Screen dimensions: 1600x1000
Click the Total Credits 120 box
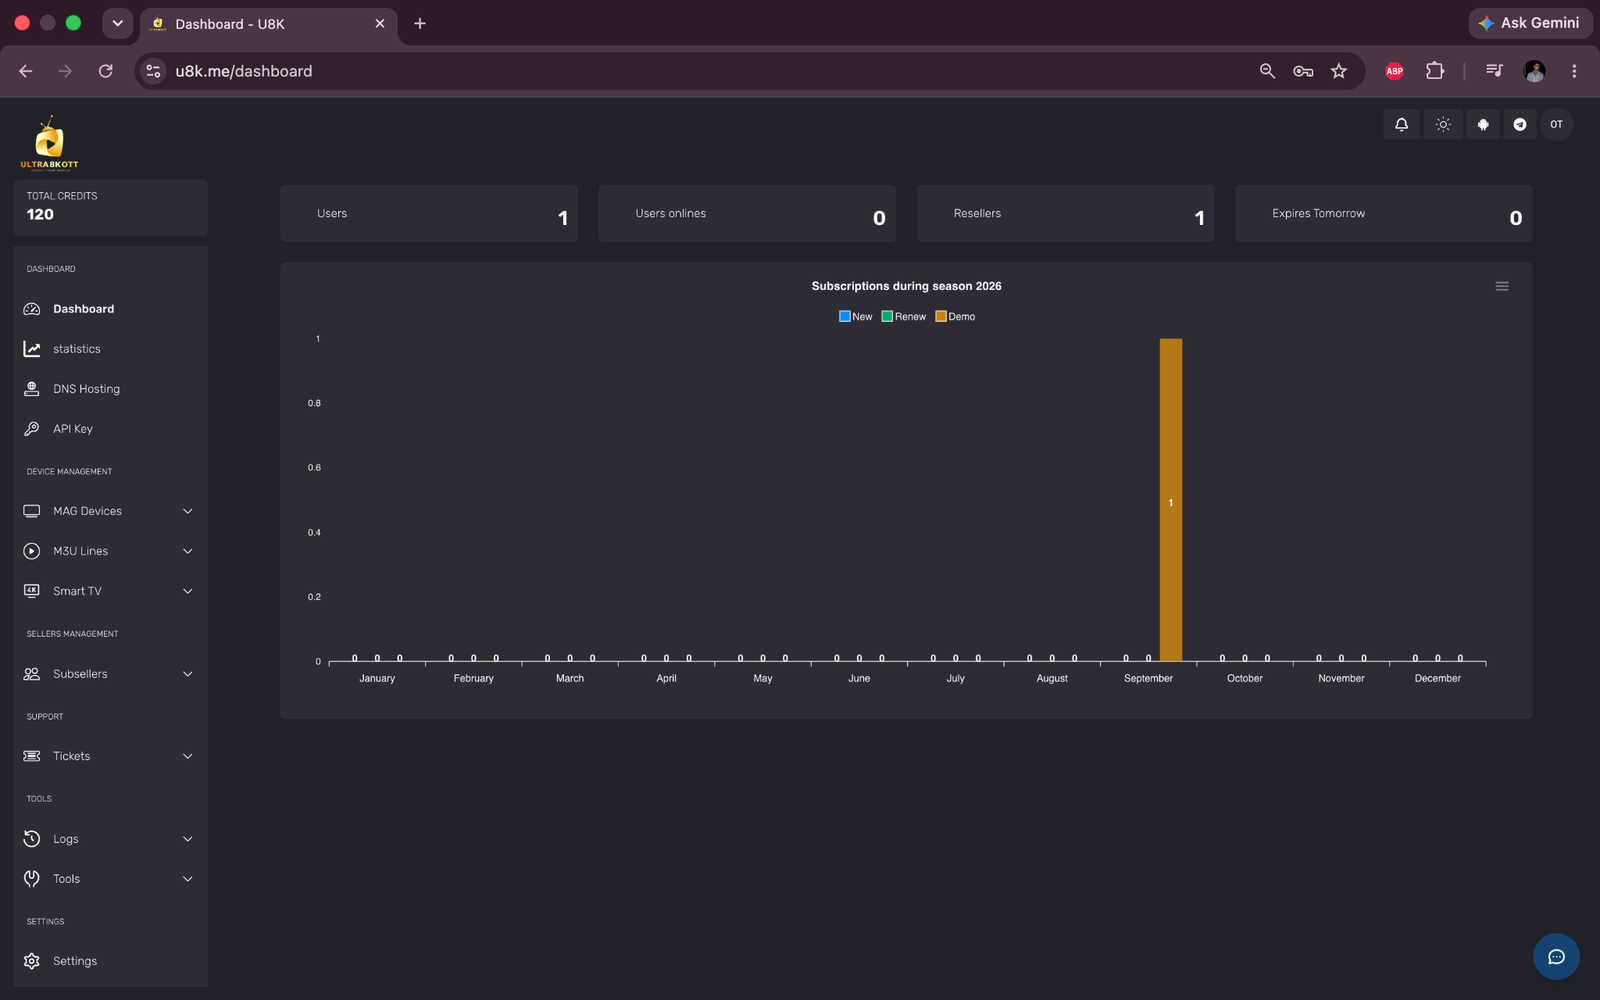point(110,207)
